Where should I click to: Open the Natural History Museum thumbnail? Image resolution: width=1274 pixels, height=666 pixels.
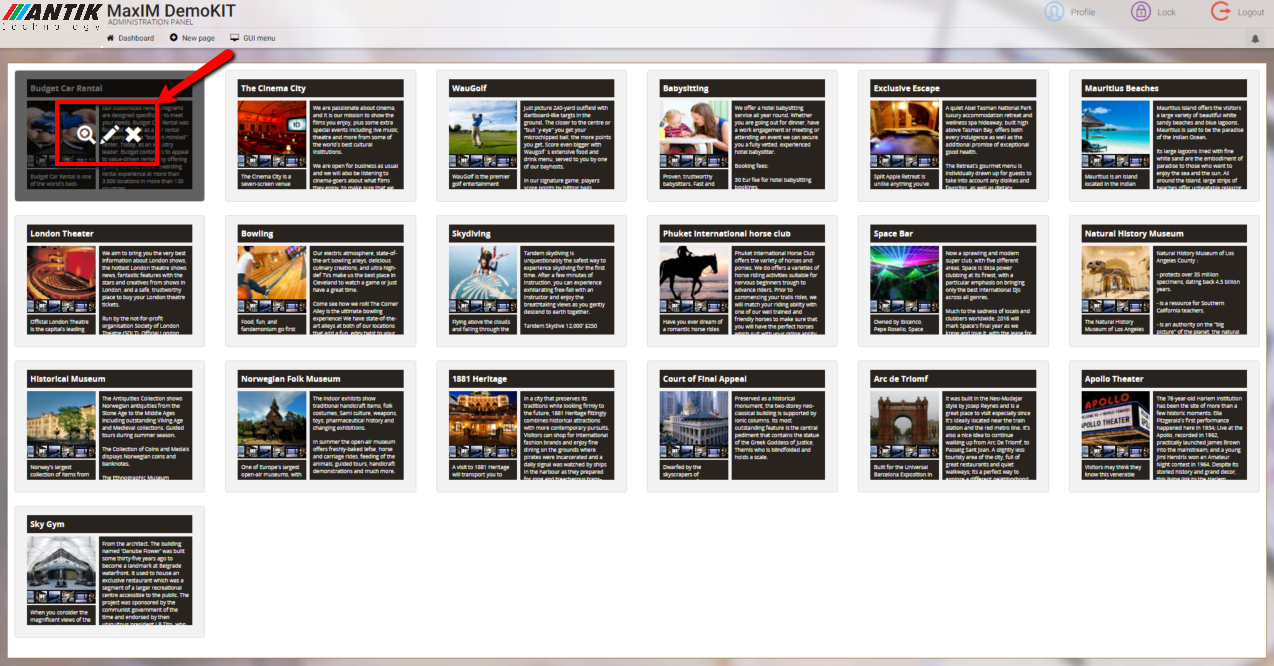pos(1164,281)
